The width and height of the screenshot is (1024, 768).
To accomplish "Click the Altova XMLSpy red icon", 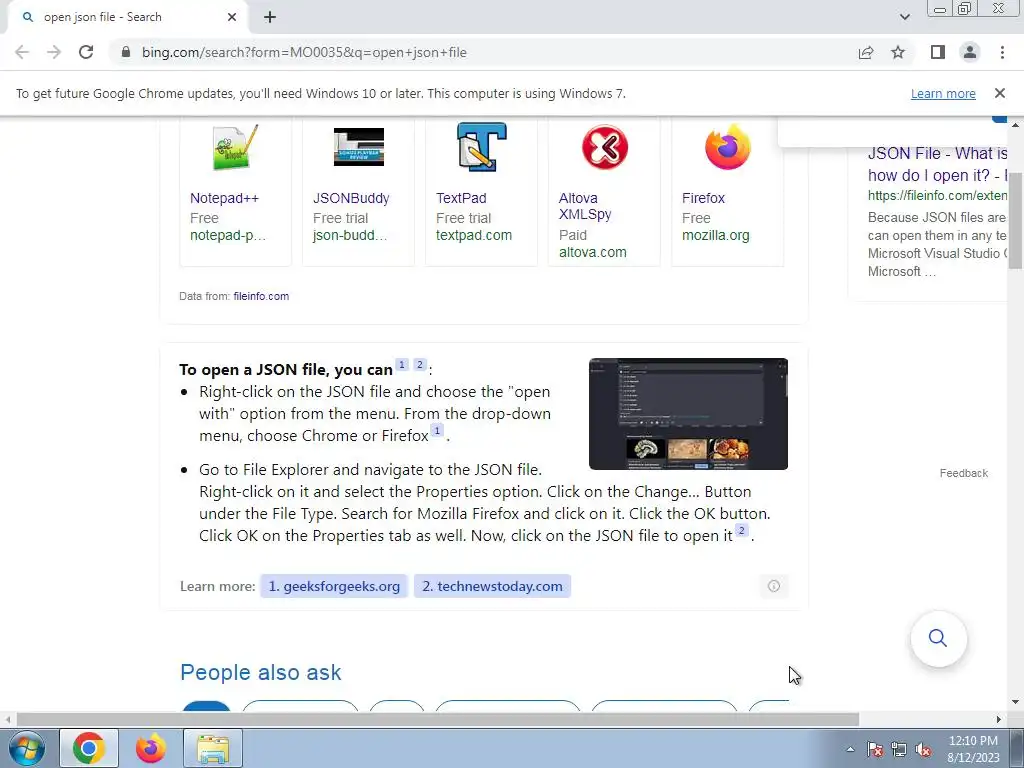I will tap(605, 147).
